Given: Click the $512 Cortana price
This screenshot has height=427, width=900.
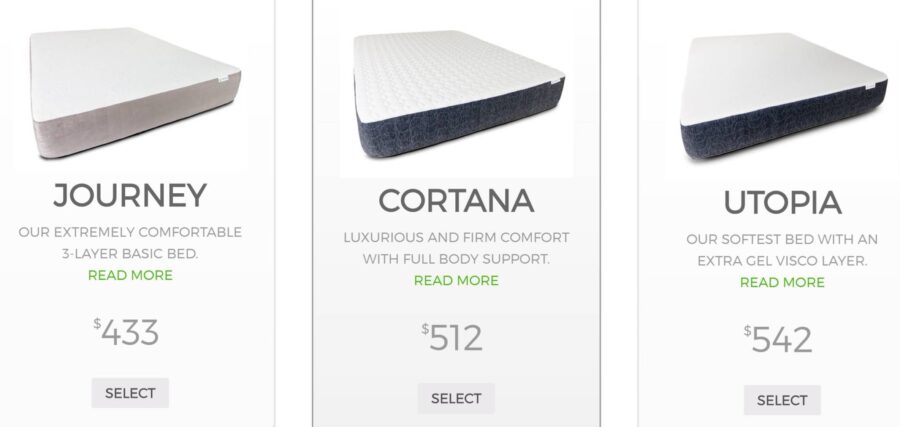Looking at the screenshot, I should (x=452, y=338).
